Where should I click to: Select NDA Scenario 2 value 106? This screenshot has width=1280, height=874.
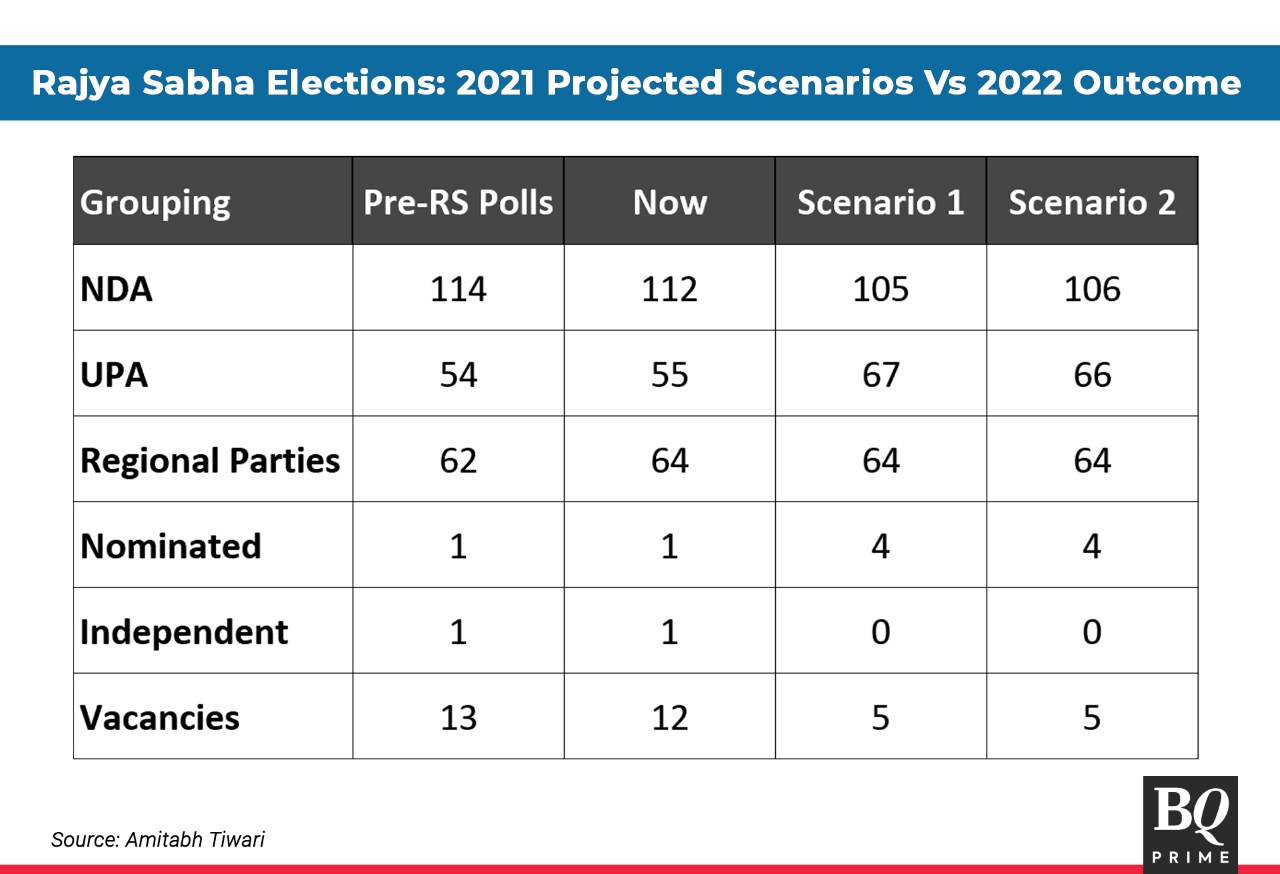point(1091,289)
